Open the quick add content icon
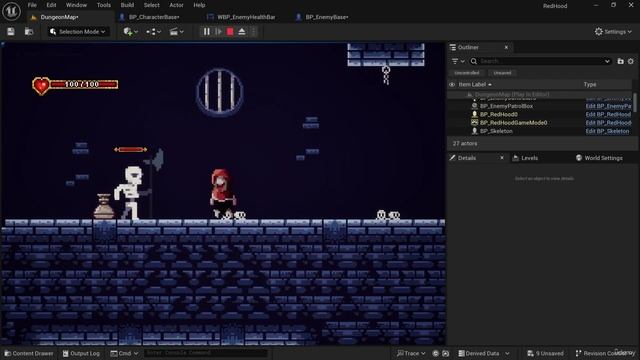 tap(128, 31)
